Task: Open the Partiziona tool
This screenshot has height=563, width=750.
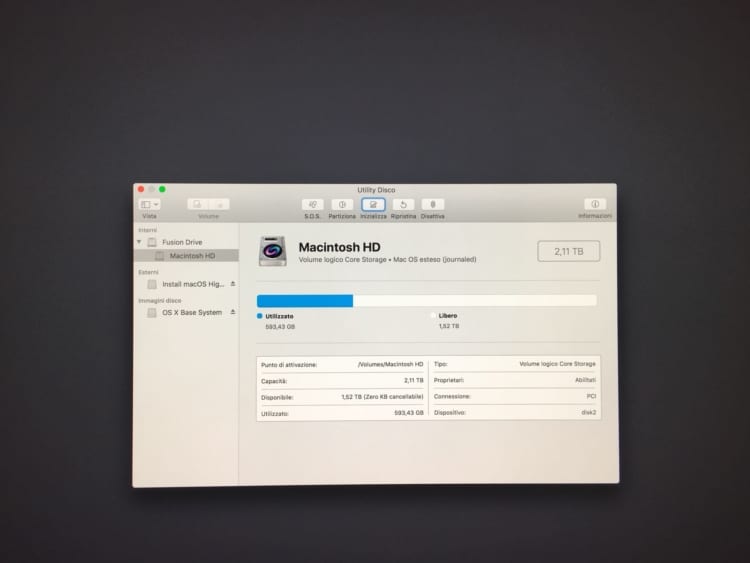Action: (x=342, y=204)
